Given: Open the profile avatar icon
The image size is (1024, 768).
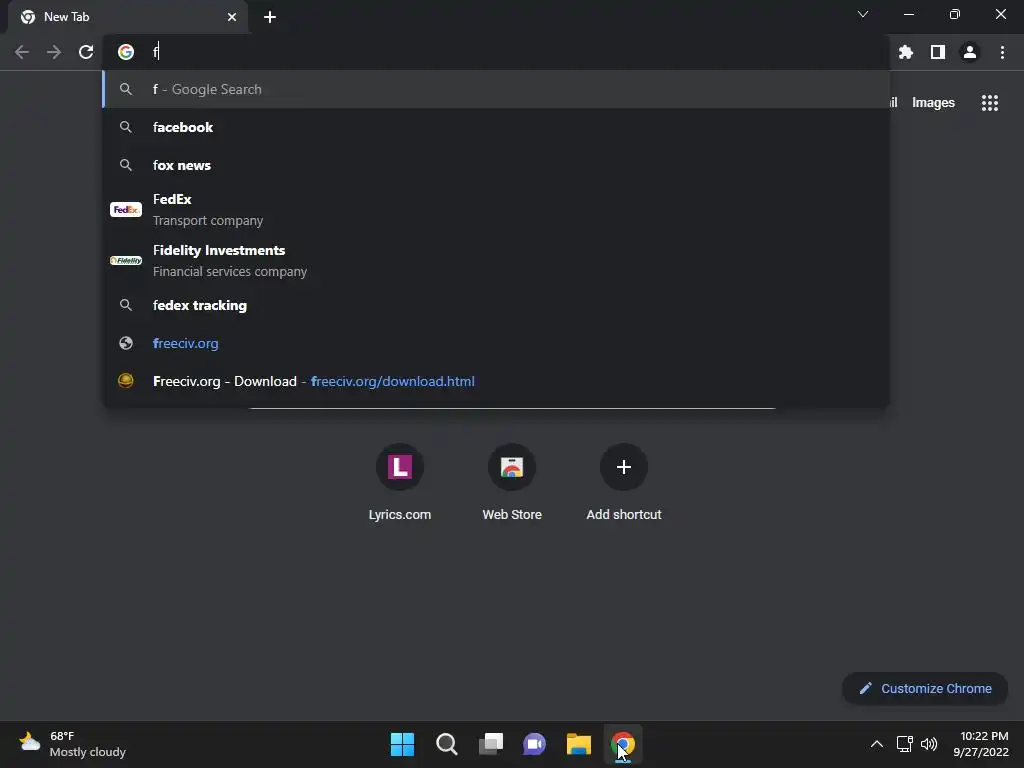Looking at the screenshot, I should tap(970, 52).
